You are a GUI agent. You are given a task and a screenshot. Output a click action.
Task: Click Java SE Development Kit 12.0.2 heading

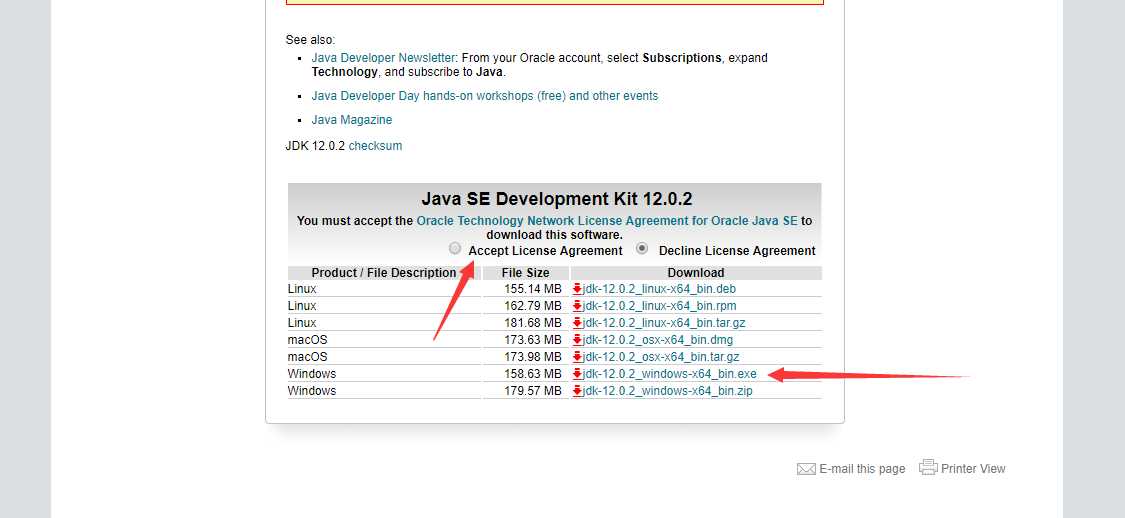(x=557, y=199)
